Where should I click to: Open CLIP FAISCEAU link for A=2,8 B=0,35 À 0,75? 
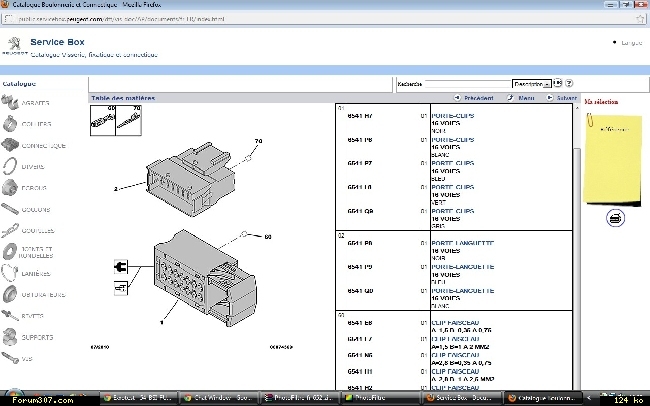(x=455, y=355)
